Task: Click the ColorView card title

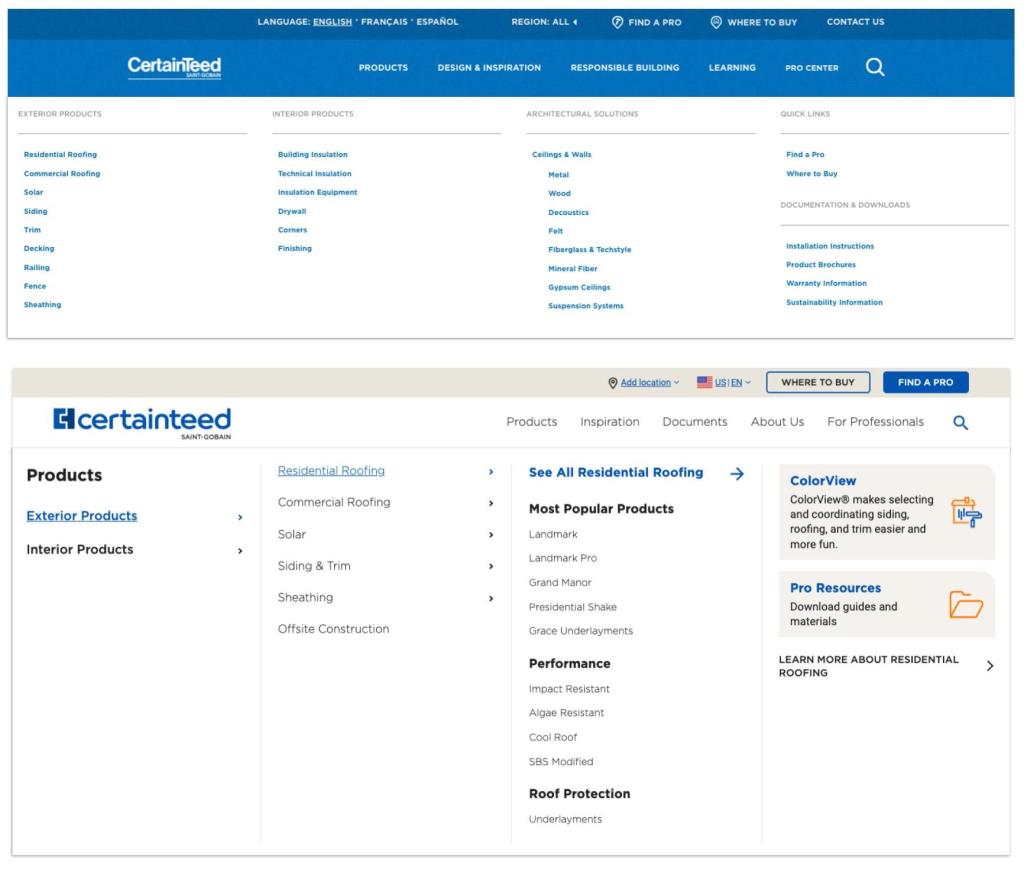Action: coord(822,481)
